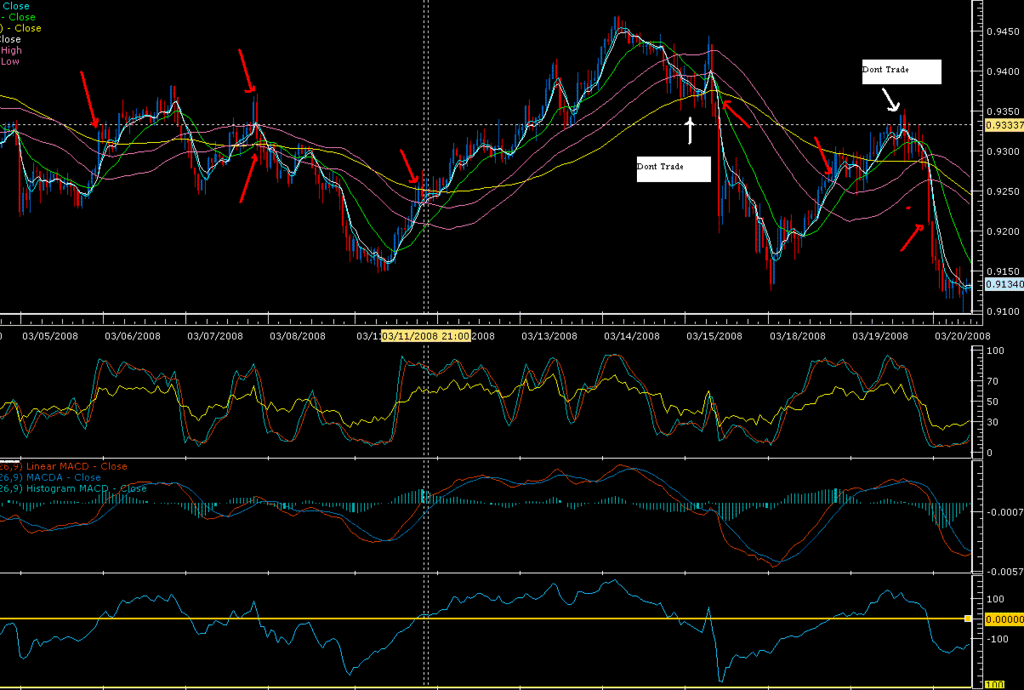Select the Low series in the legend
Viewport: 1024px width, 690px height.
(10, 61)
